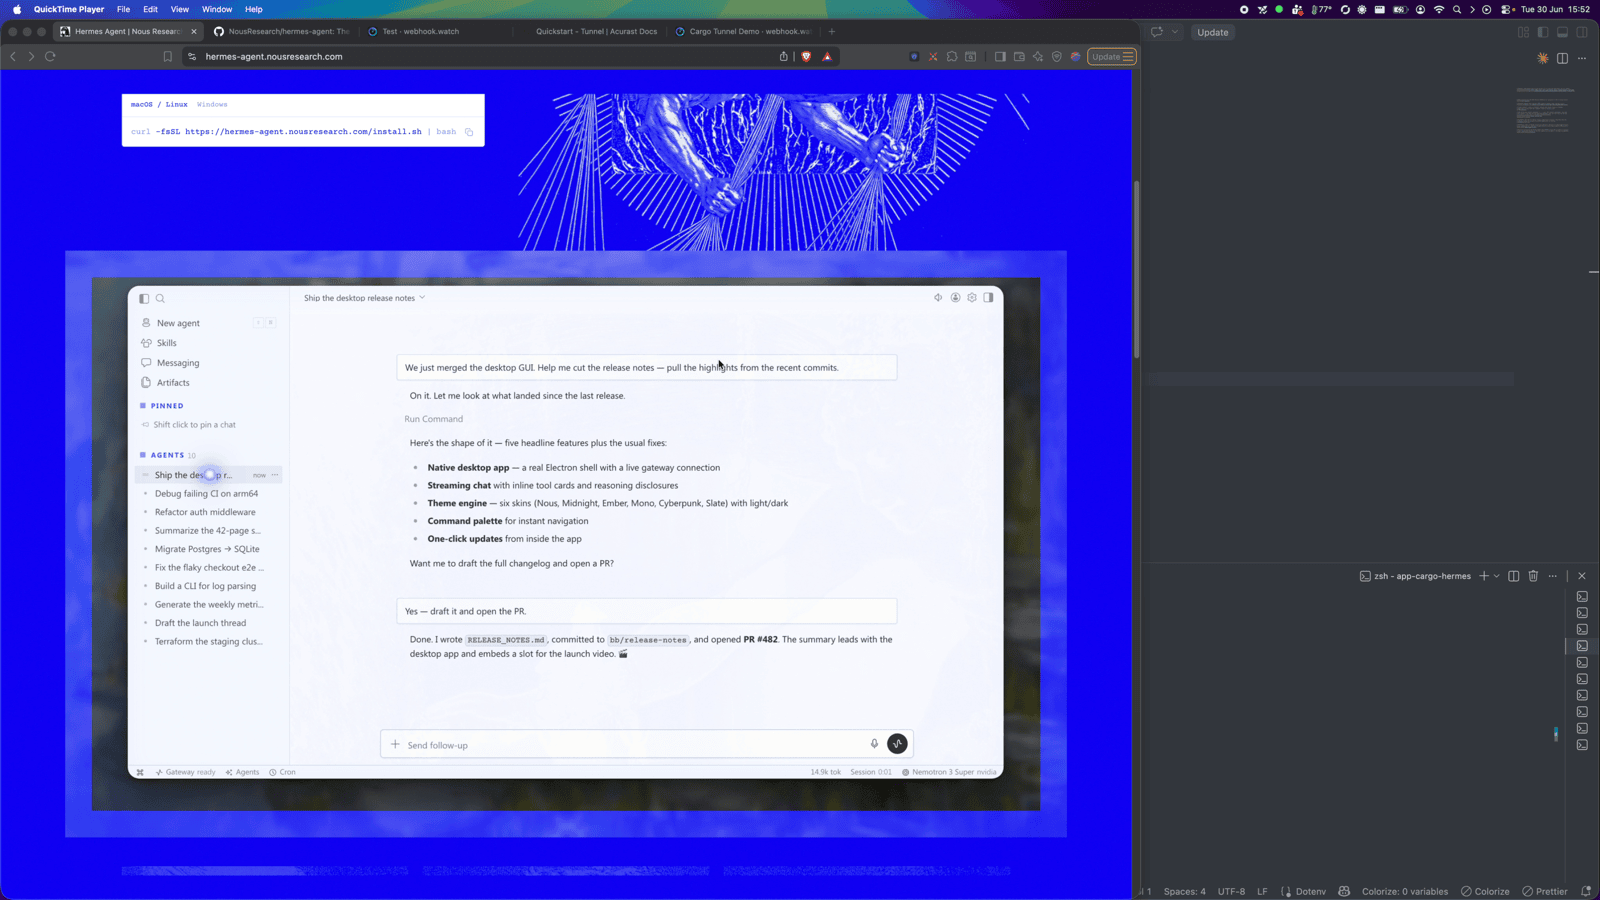Open Artifacts in the Hermes sidebar

coord(173,383)
